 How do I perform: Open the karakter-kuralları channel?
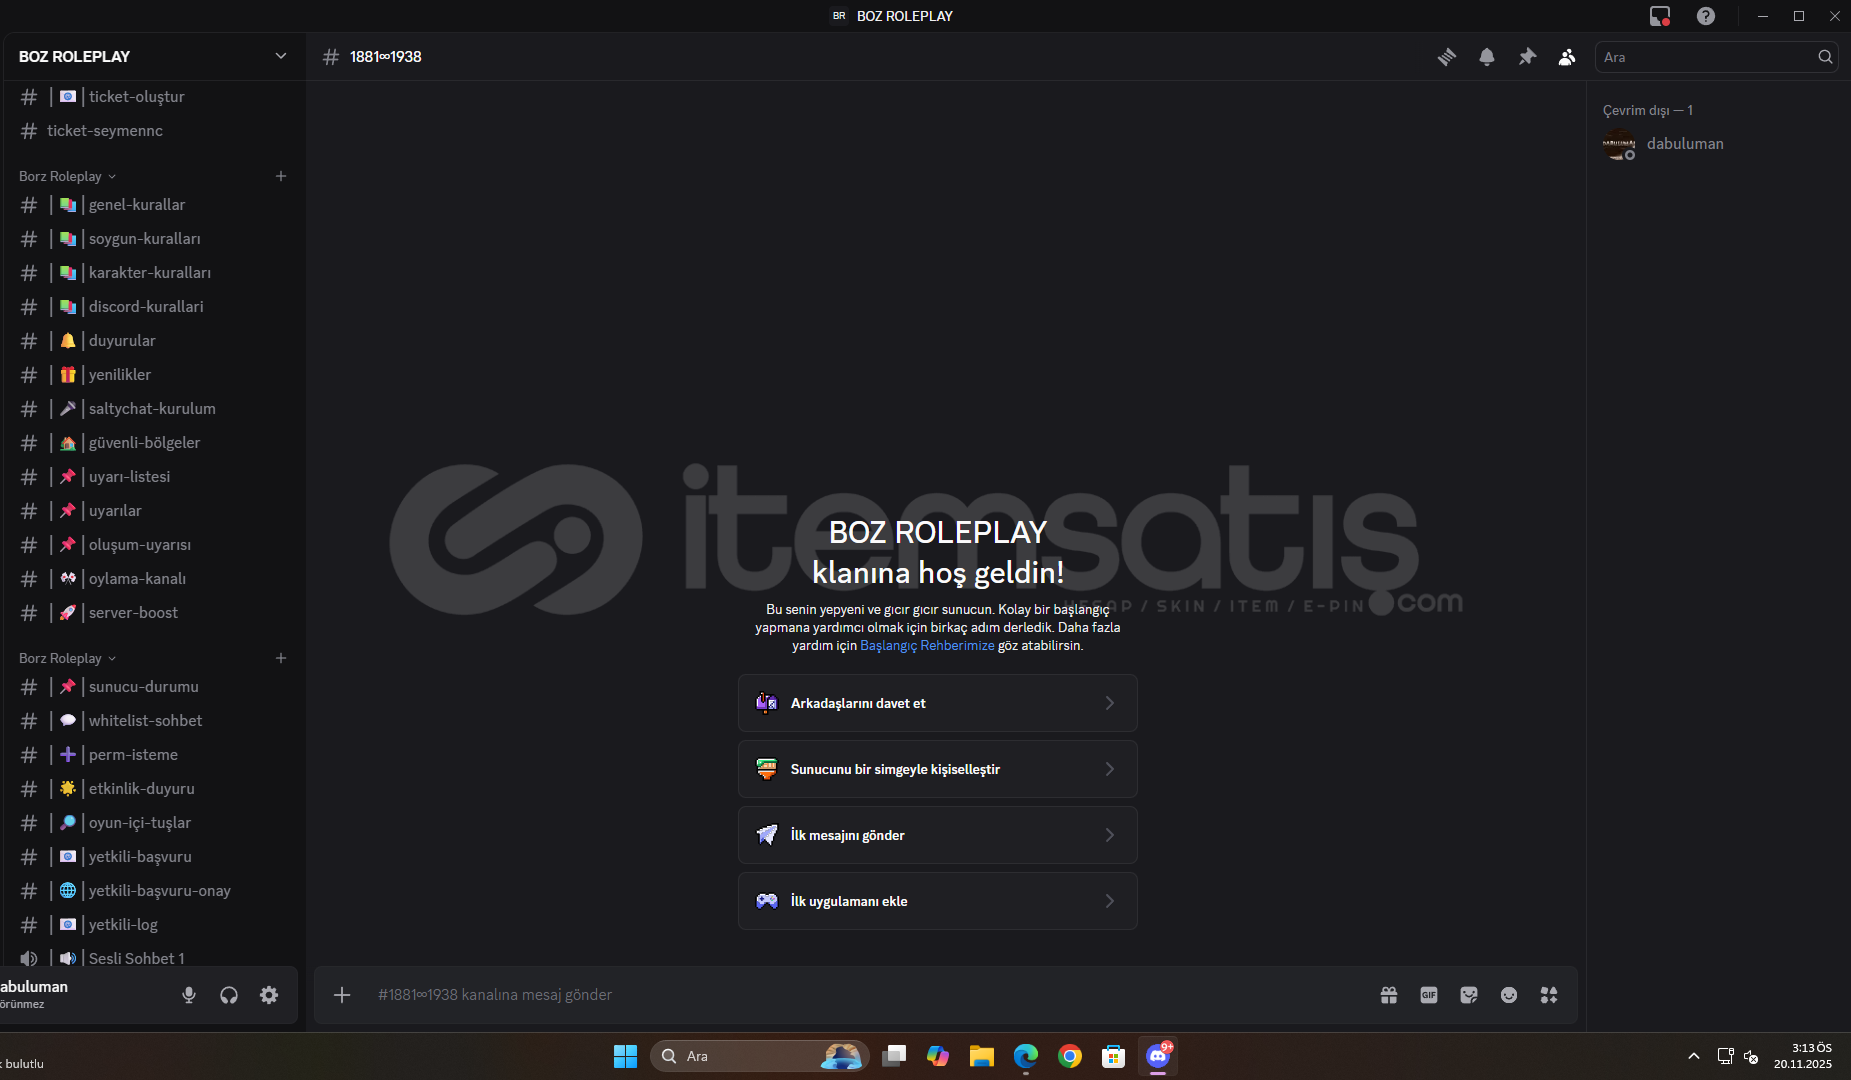point(152,273)
